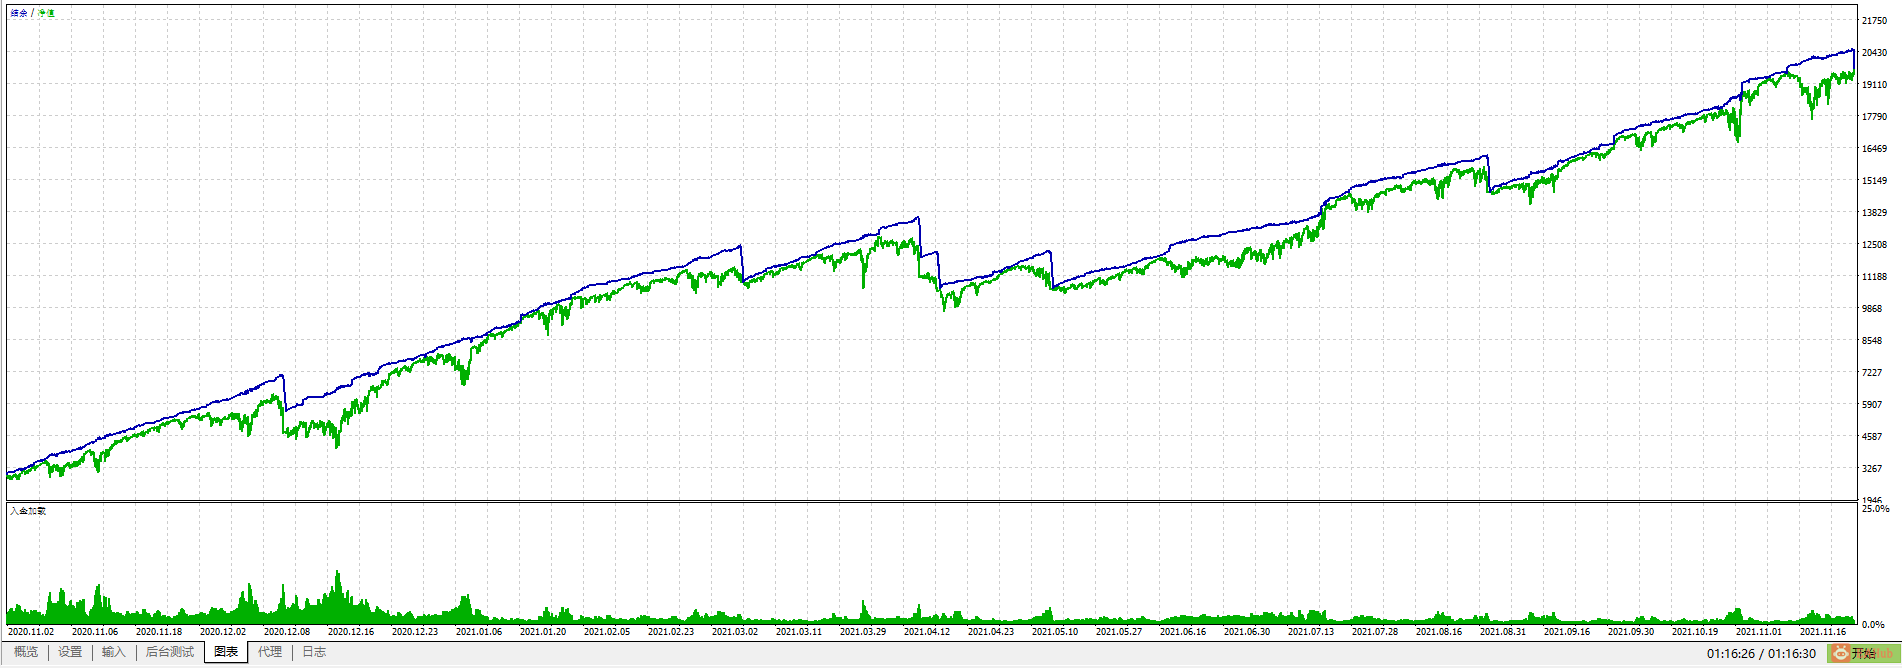
Task: Click the 2021.03.02 date label
Action: 735,631
